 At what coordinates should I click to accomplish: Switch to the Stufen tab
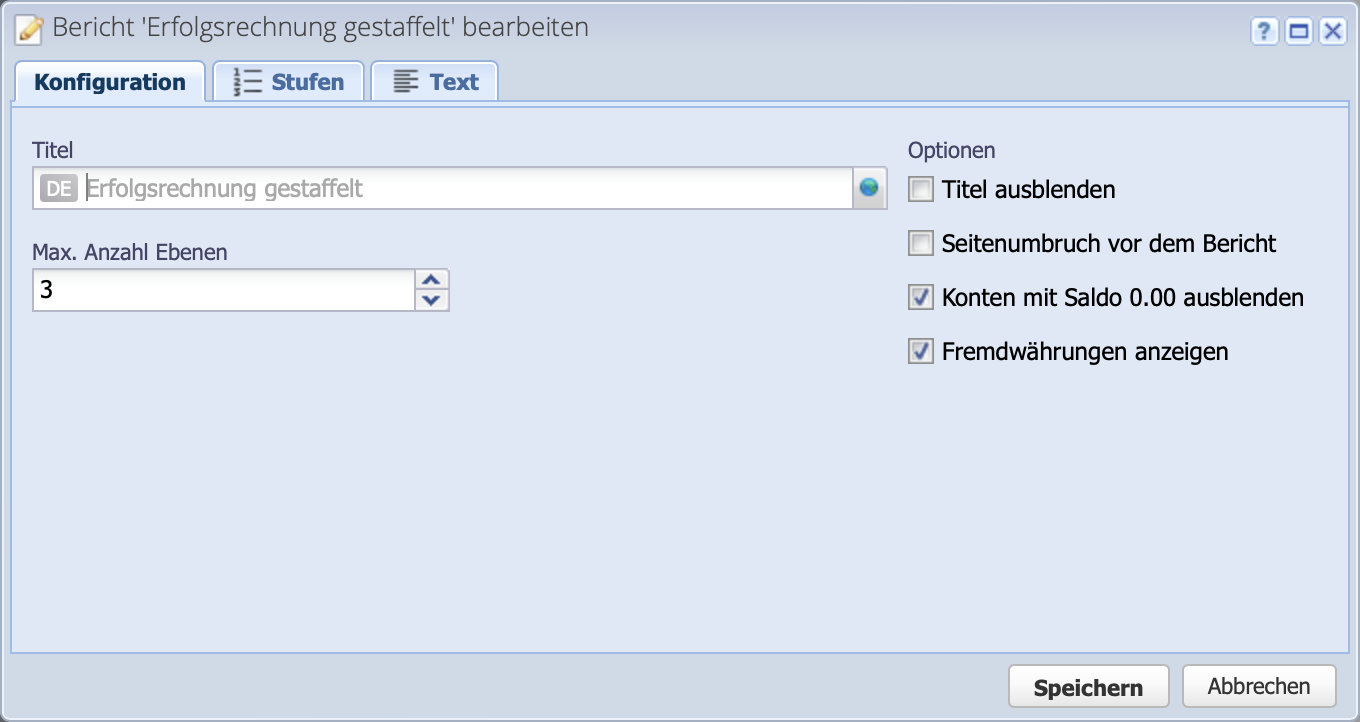pos(288,80)
